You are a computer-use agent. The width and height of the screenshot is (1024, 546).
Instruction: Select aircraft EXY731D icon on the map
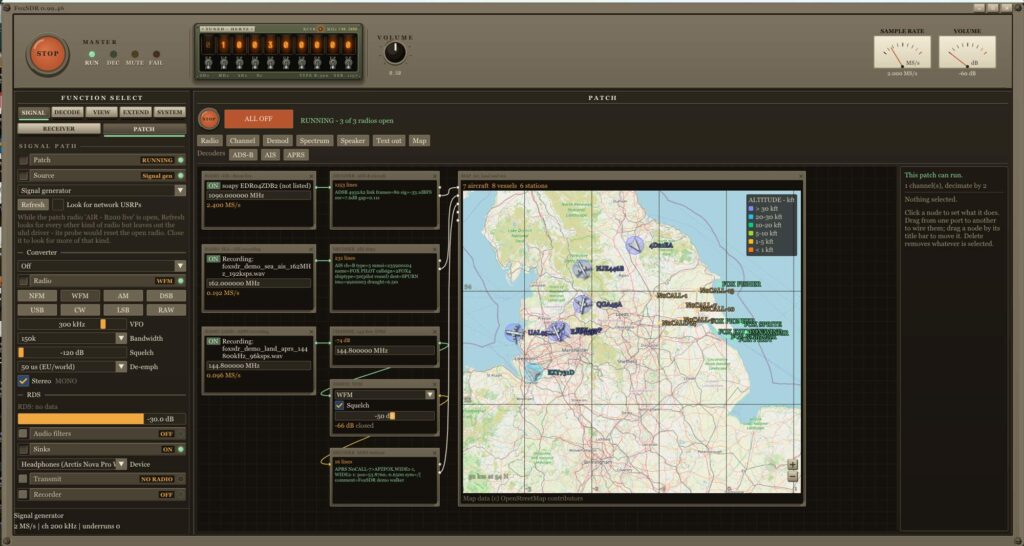pyautogui.click(x=534, y=372)
